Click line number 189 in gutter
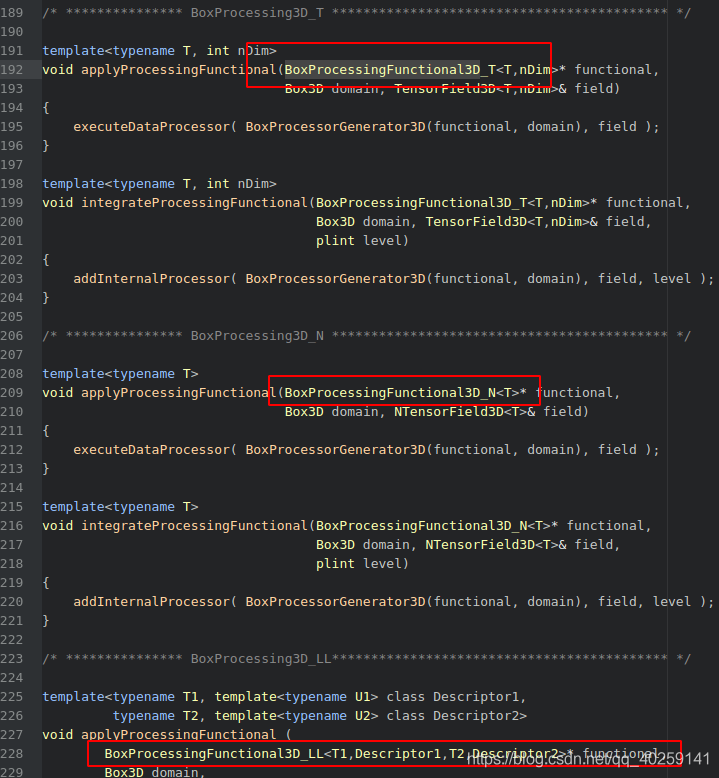The image size is (719, 778). 11,13
